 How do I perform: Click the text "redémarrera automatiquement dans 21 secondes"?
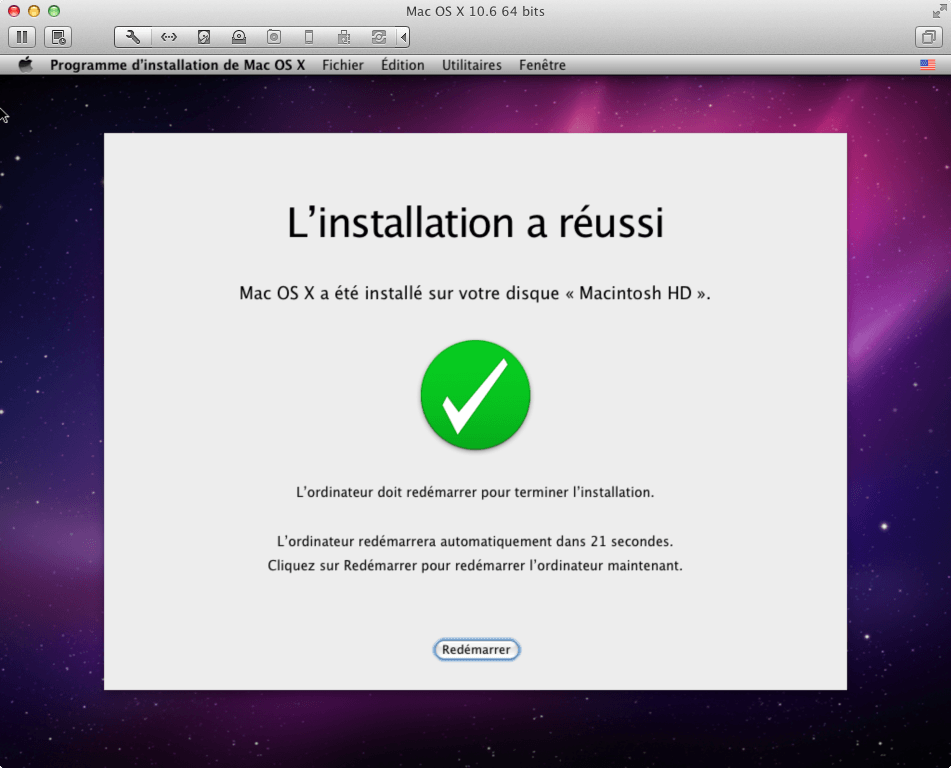click(x=516, y=541)
